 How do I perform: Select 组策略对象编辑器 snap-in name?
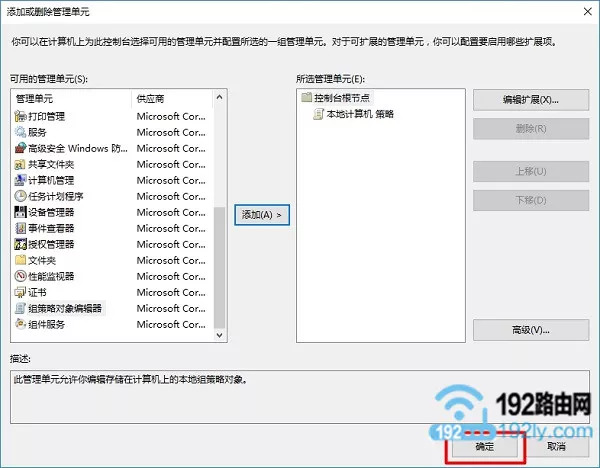tap(65, 308)
